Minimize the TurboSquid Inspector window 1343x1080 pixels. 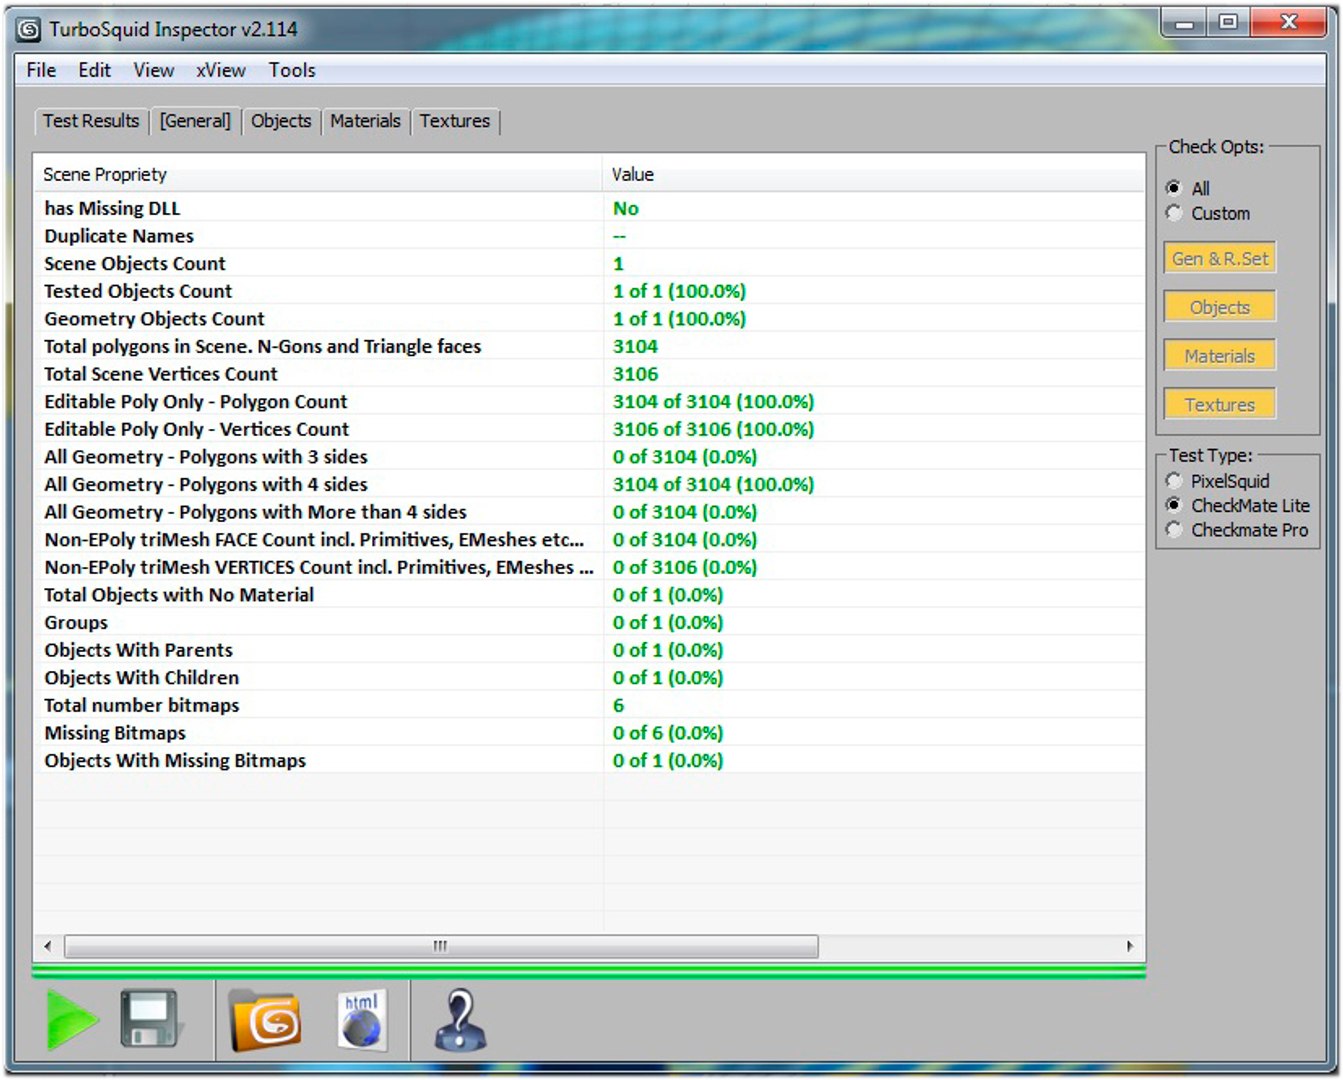[1185, 22]
